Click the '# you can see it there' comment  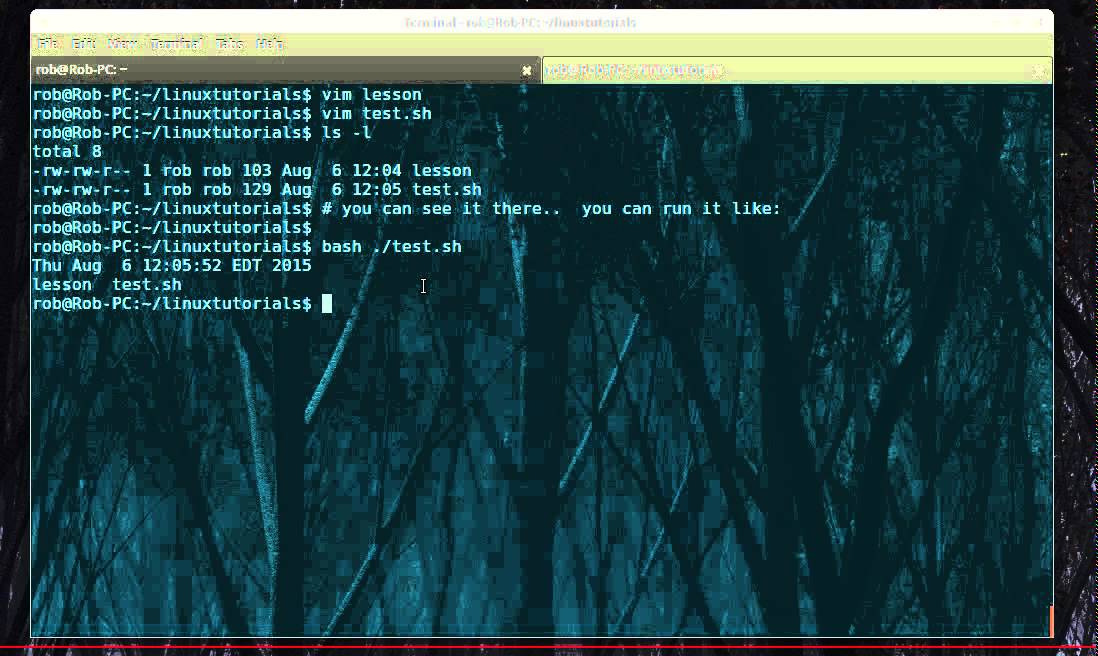click(551, 208)
